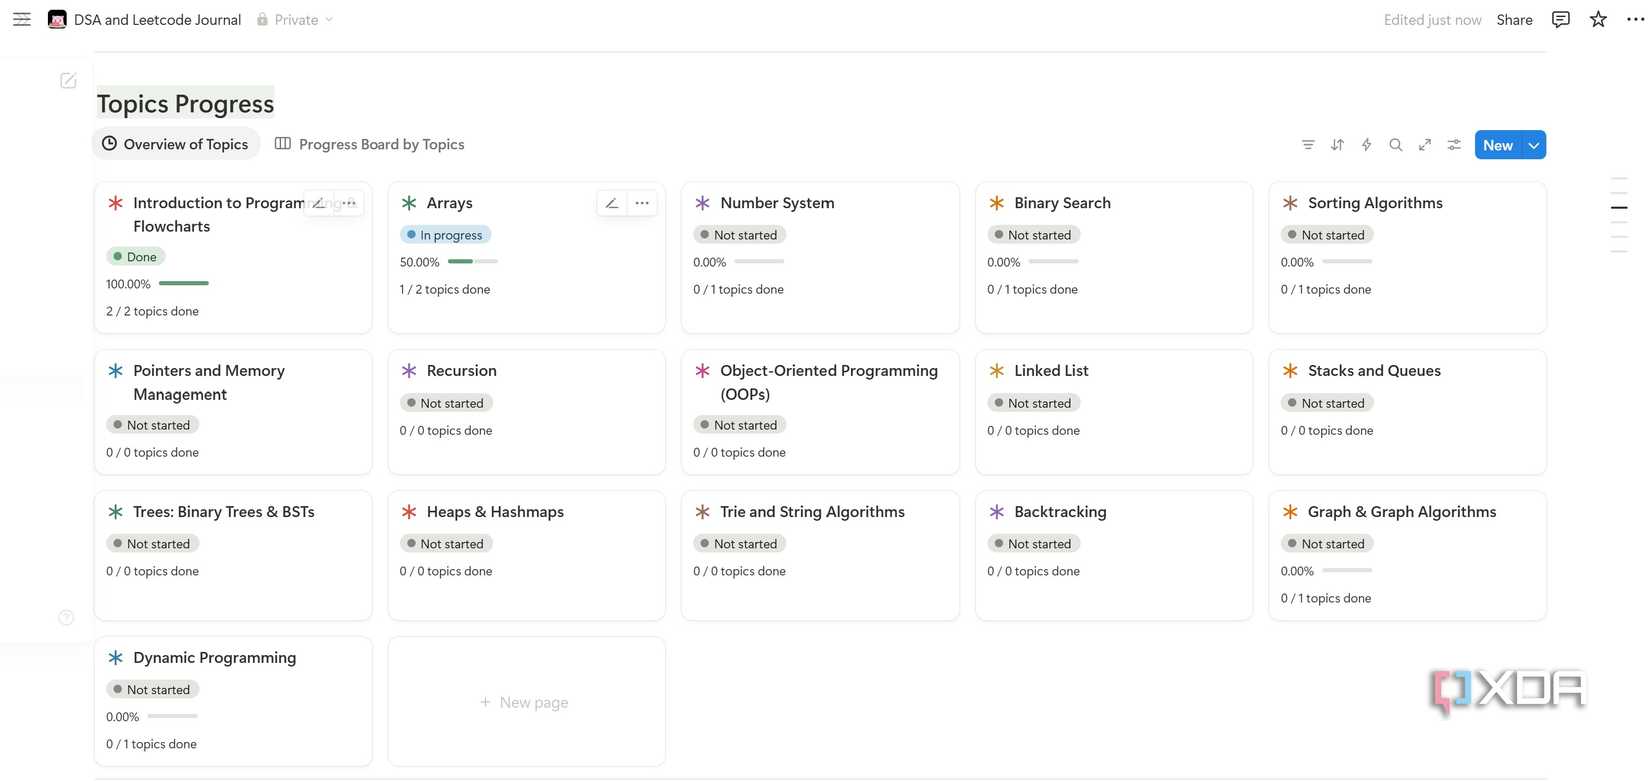This screenshot has height=781, width=1650.
Task: Click the help question mark icon
Action: [66, 618]
